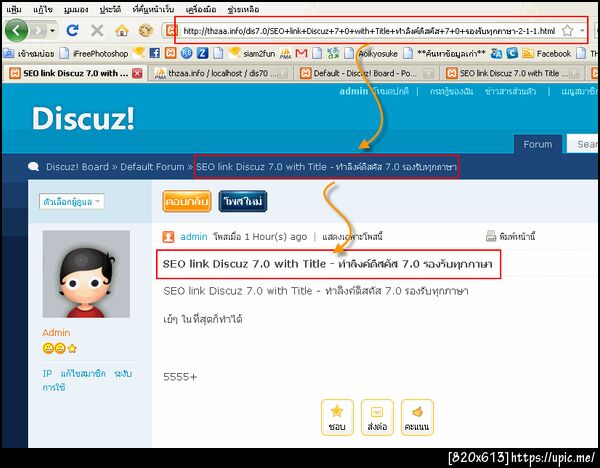The image size is (600, 468).
Task: Click the admin username in header
Action: [x=353, y=91]
